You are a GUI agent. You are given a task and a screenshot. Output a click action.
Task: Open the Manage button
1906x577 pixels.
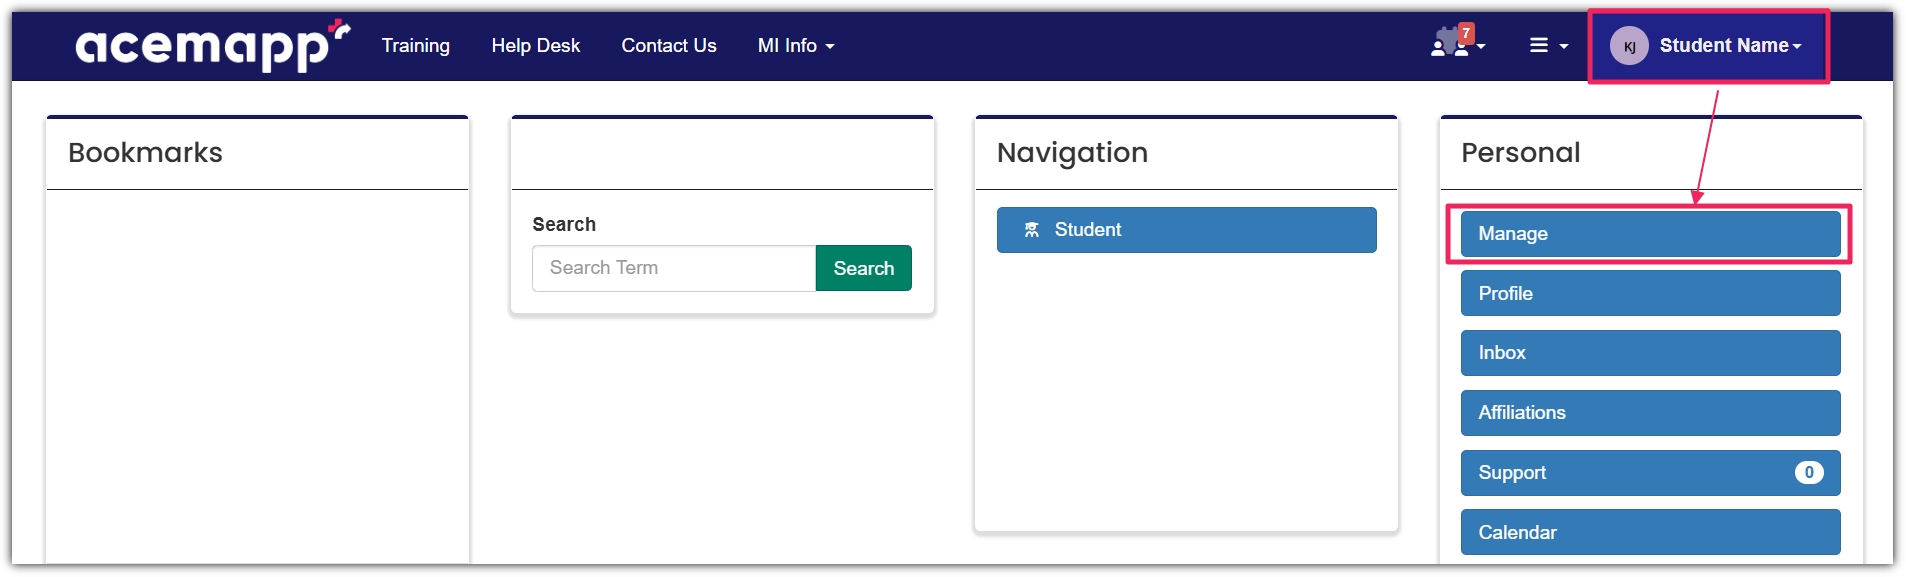[1649, 233]
